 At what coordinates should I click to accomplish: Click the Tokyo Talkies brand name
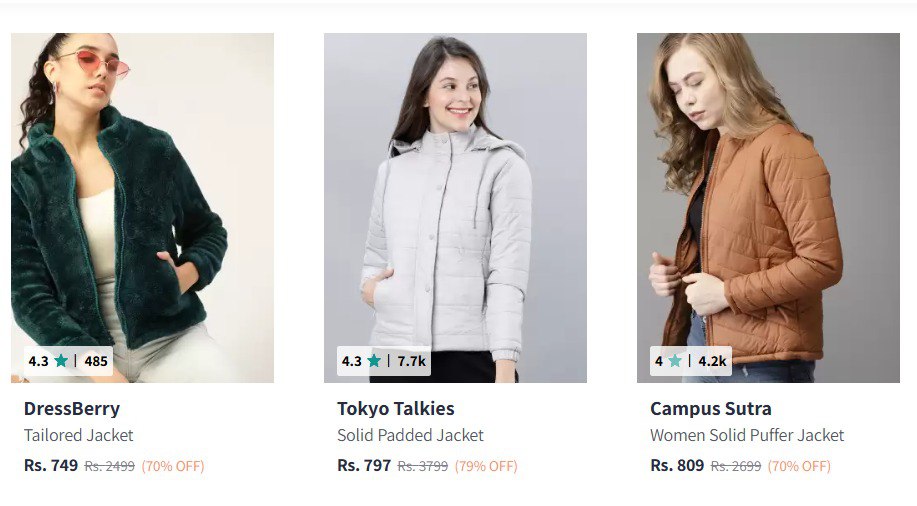pyautogui.click(x=396, y=408)
